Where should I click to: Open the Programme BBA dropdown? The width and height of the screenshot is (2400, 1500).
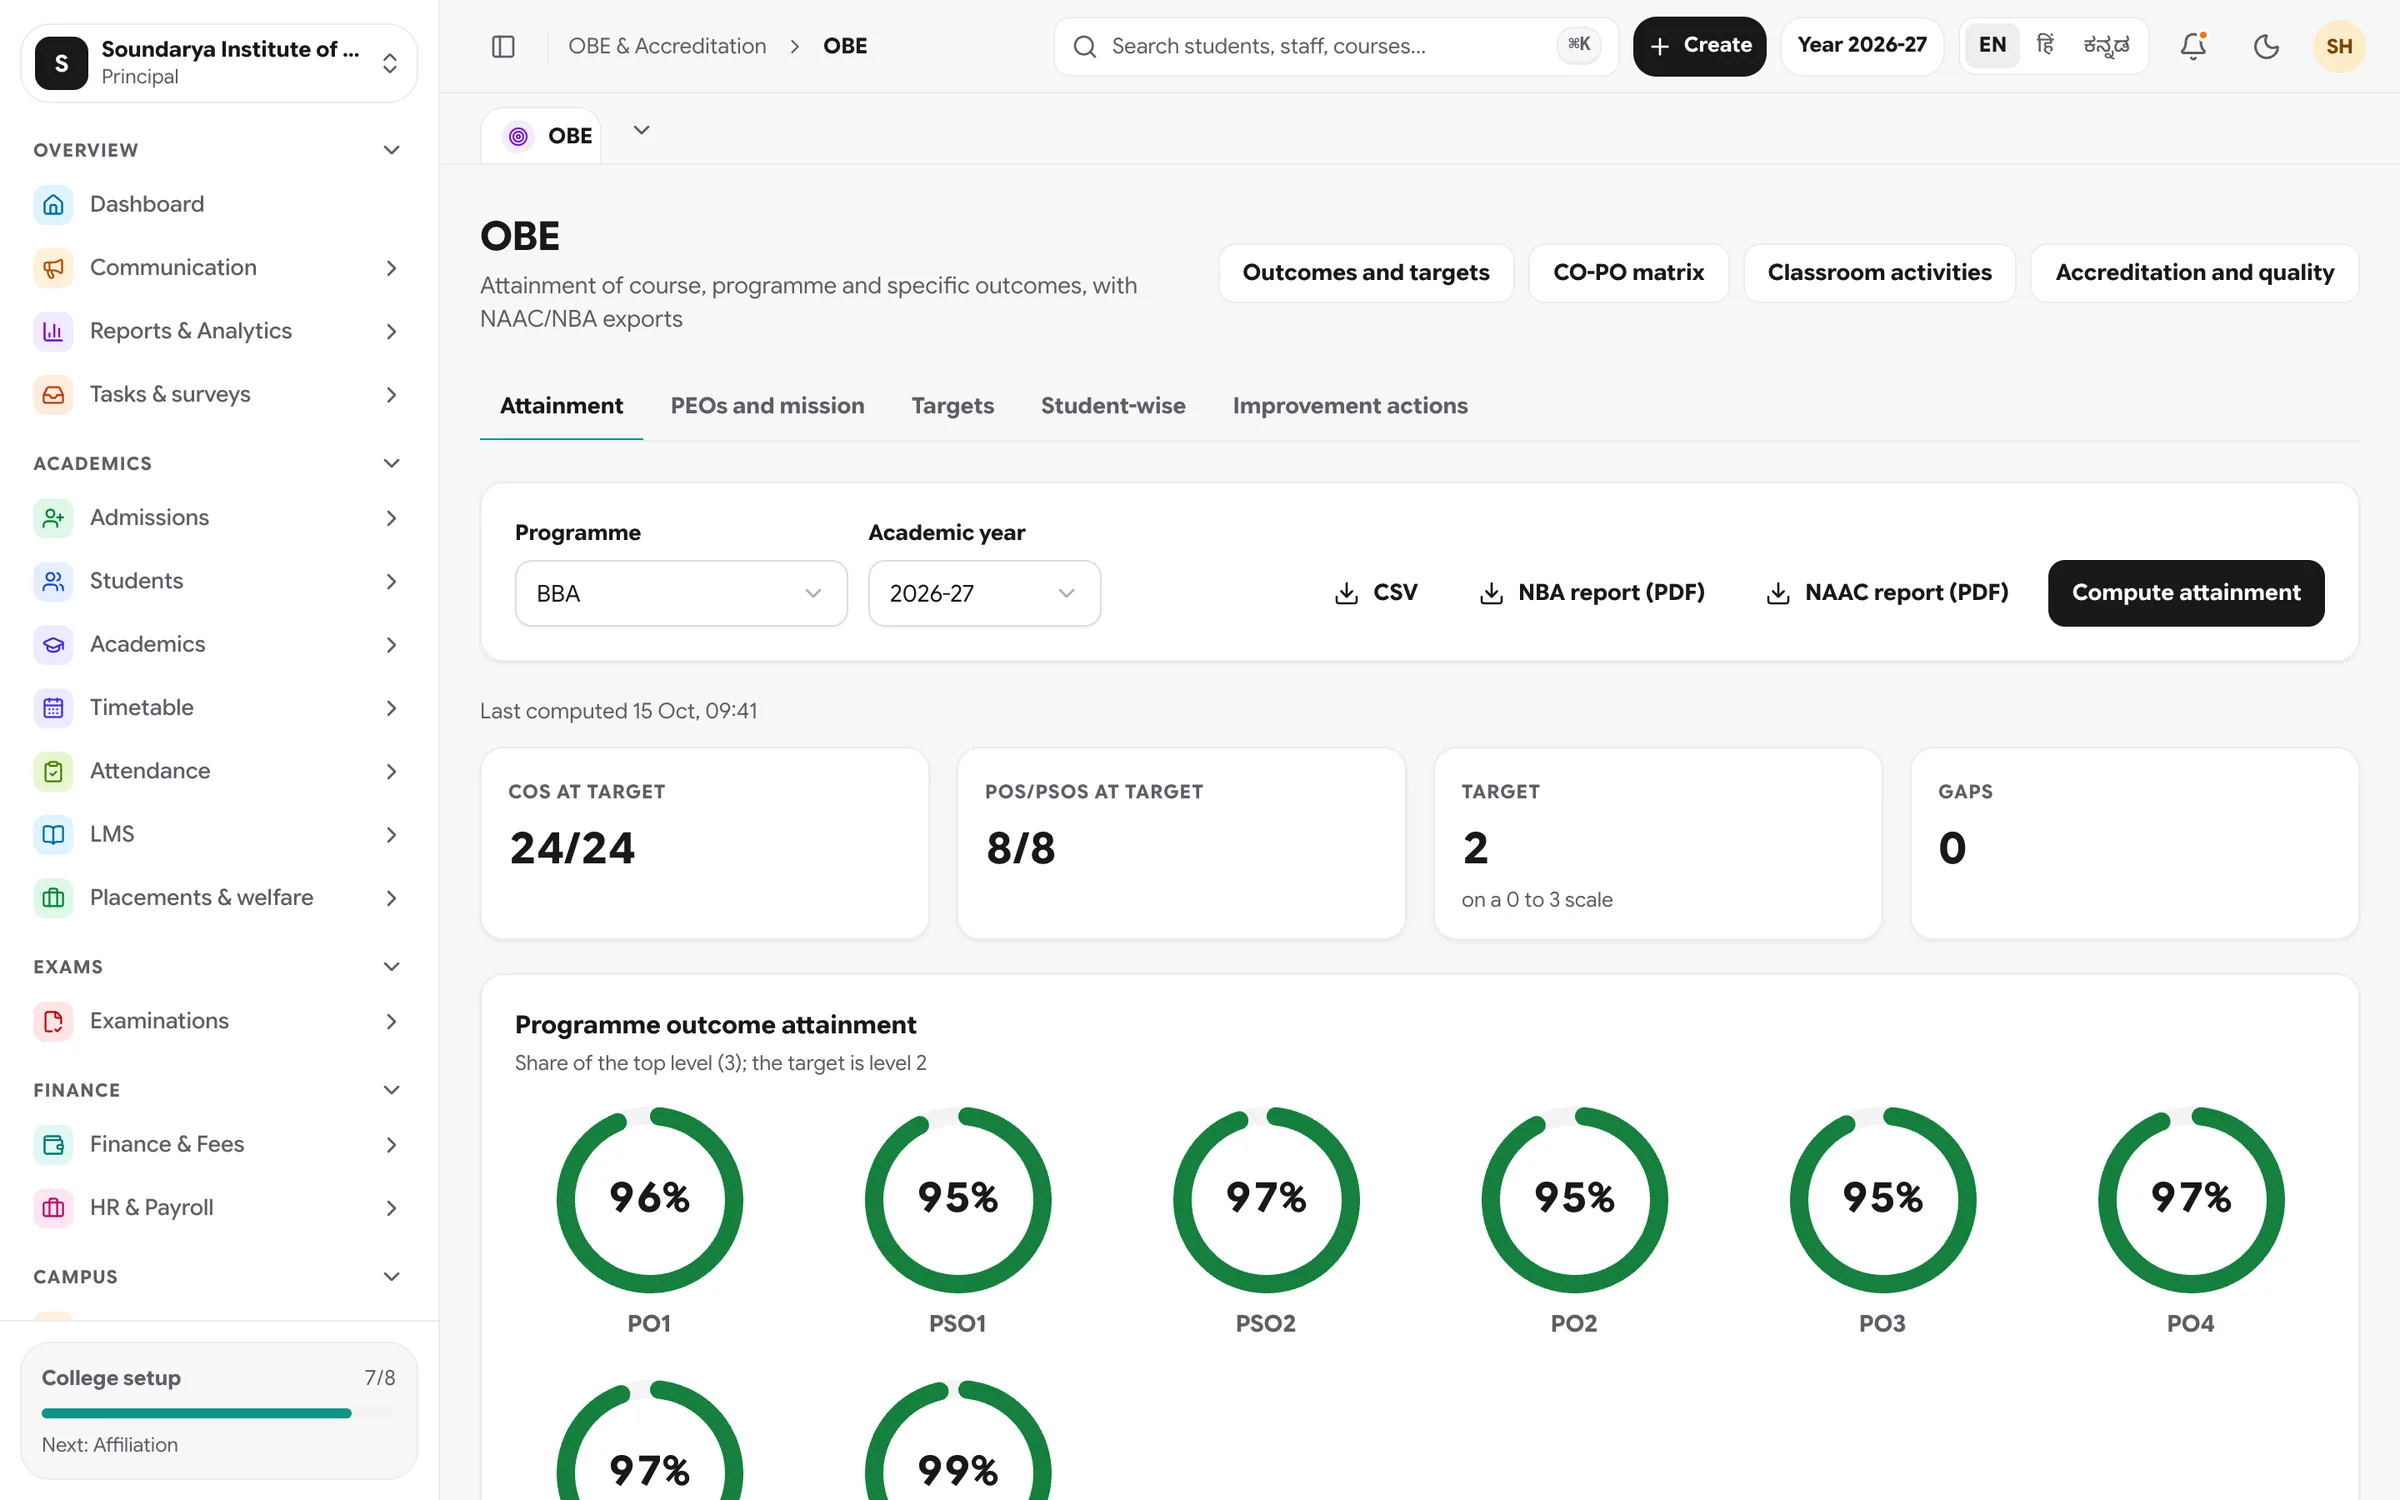point(681,593)
